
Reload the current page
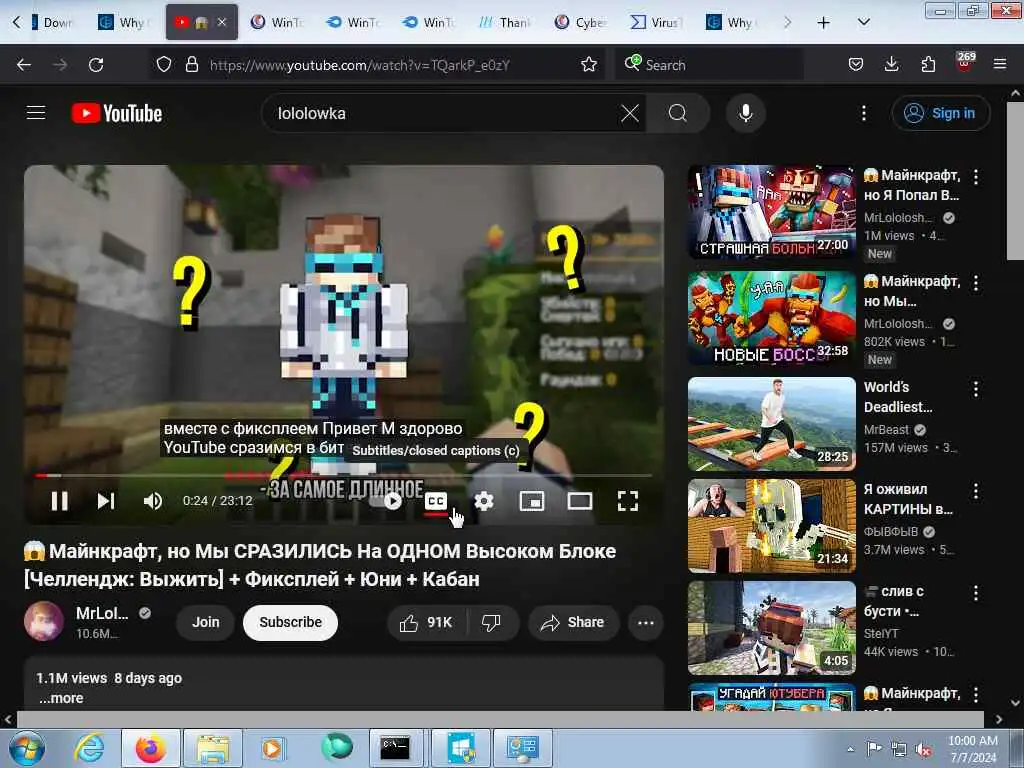pos(96,65)
